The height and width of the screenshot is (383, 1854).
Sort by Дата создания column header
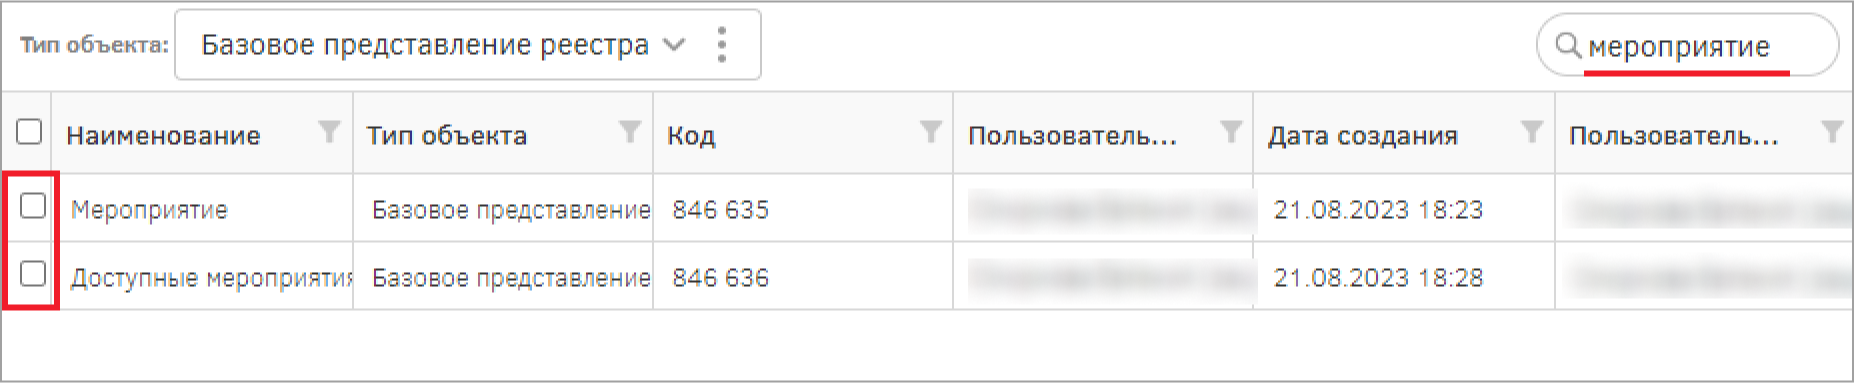(x=1363, y=136)
